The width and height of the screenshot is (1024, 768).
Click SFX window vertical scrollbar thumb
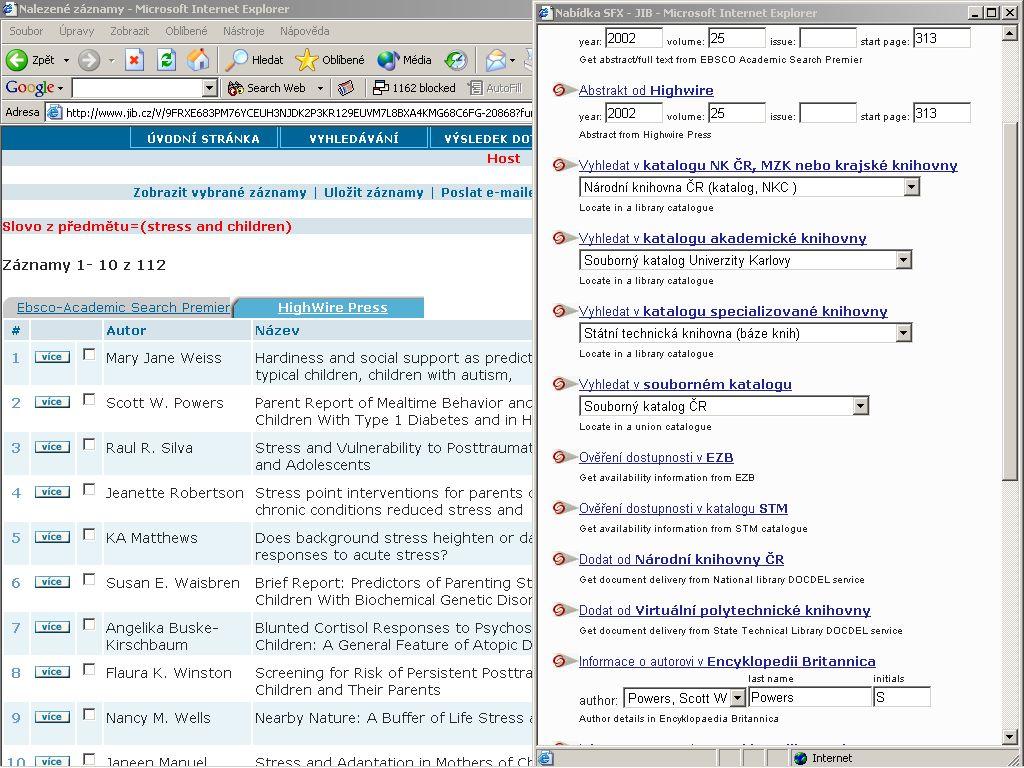[x=1010, y=300]
